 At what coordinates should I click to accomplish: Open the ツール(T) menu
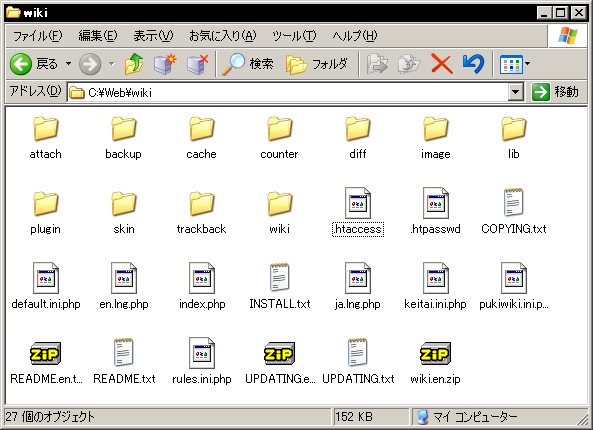(294, 36)
